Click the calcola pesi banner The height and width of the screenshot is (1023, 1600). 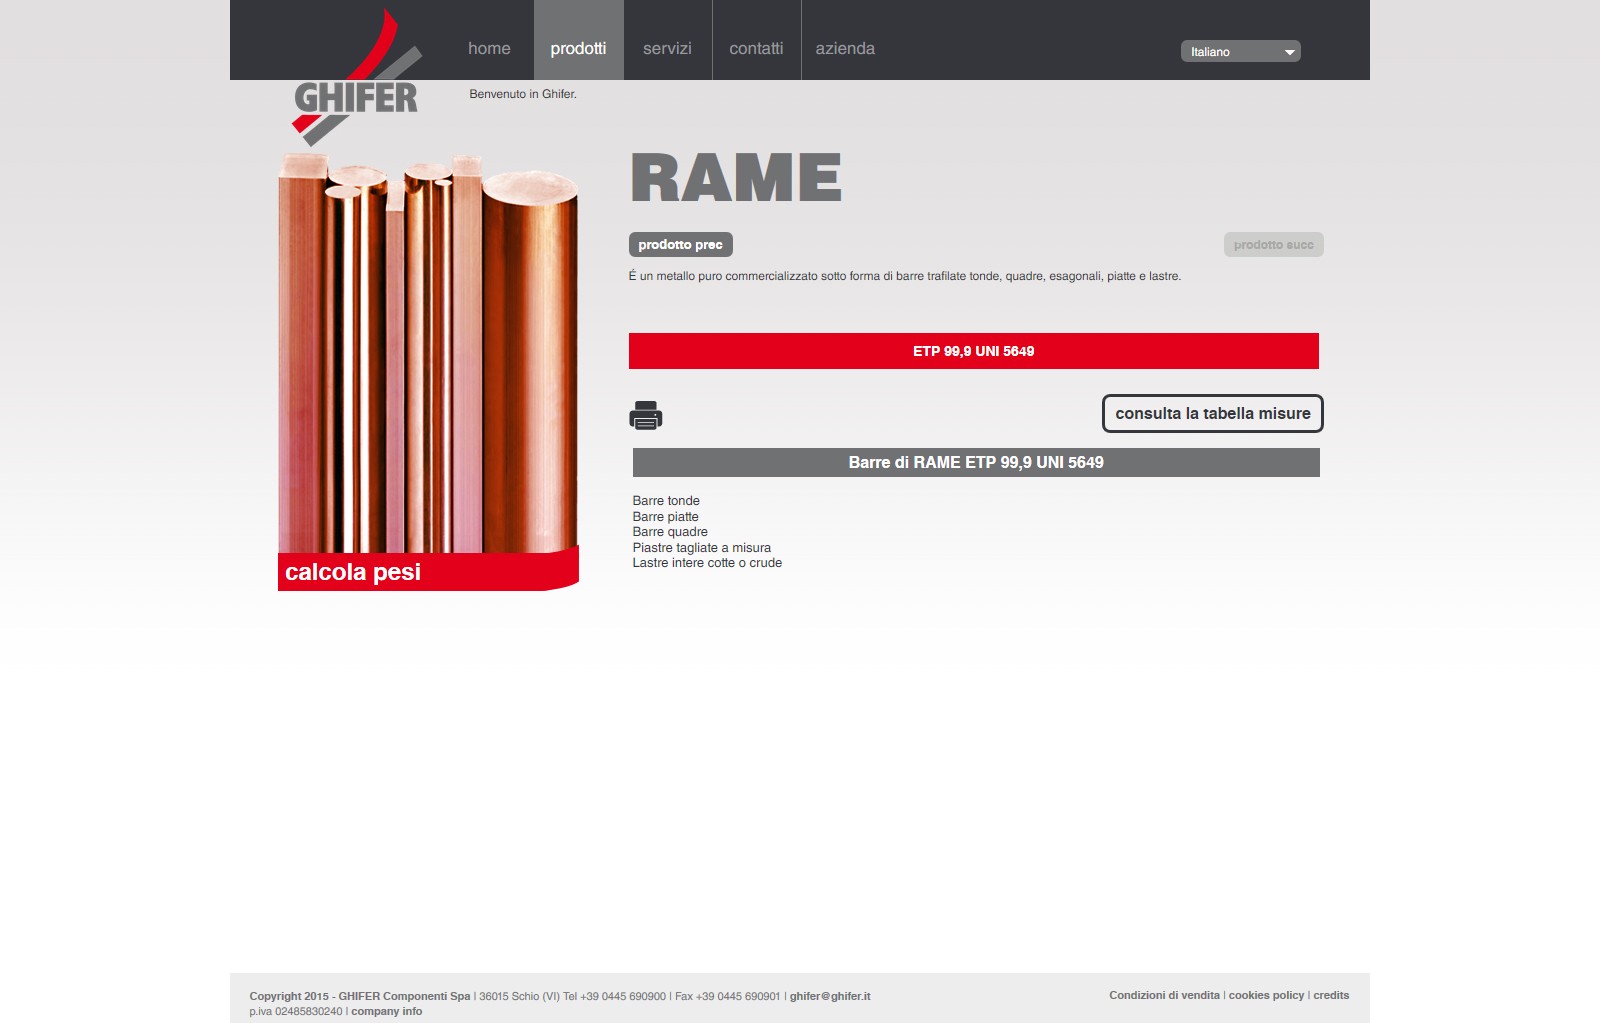(428, 571)
